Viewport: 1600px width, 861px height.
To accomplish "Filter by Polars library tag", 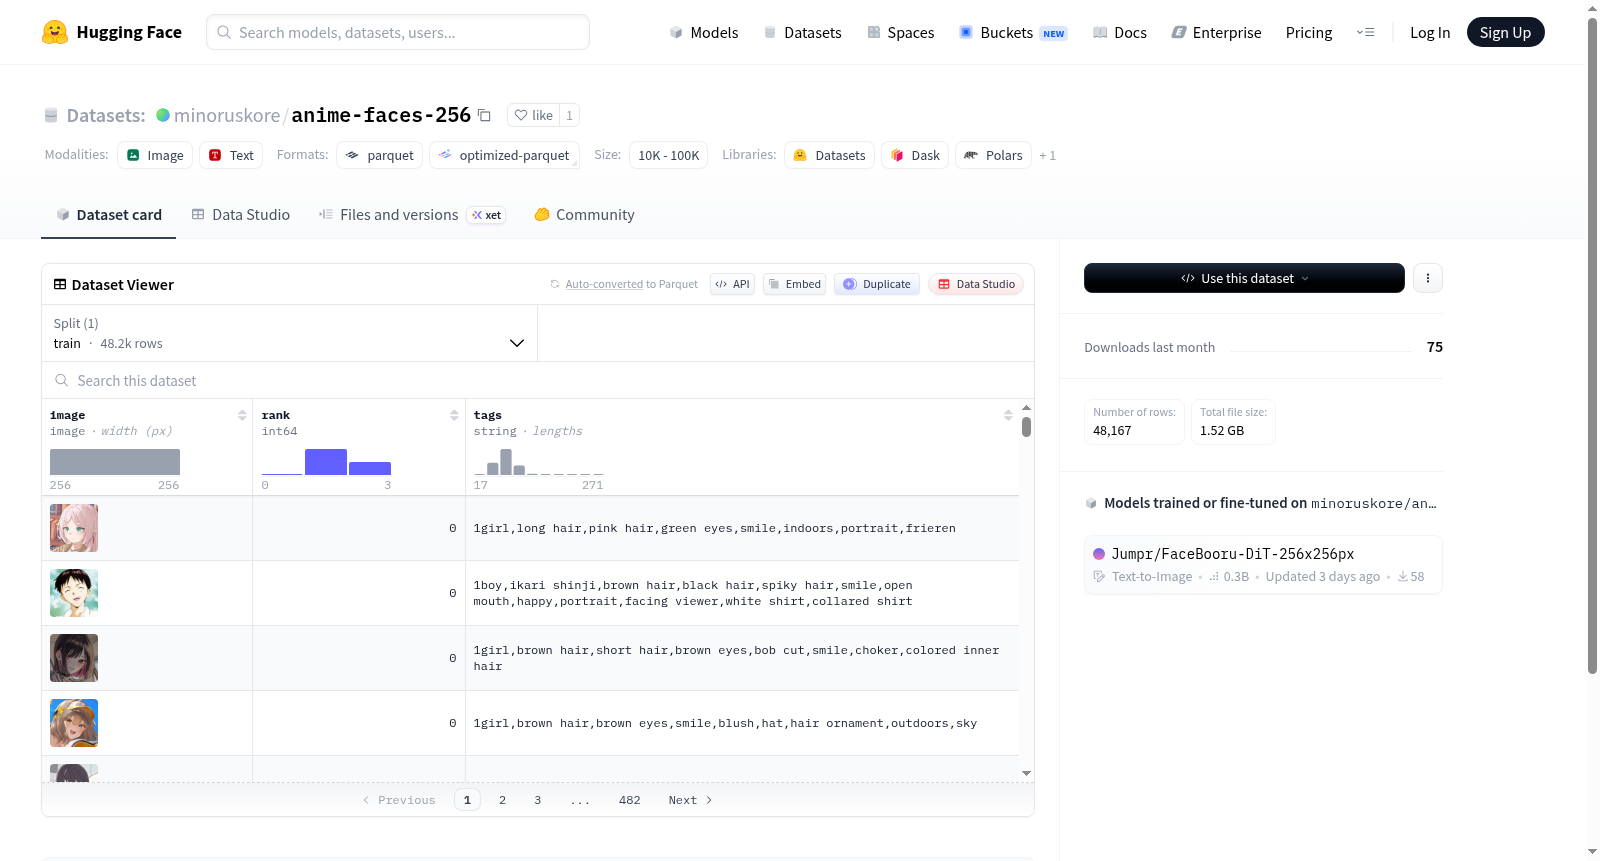I will (994, 155).
